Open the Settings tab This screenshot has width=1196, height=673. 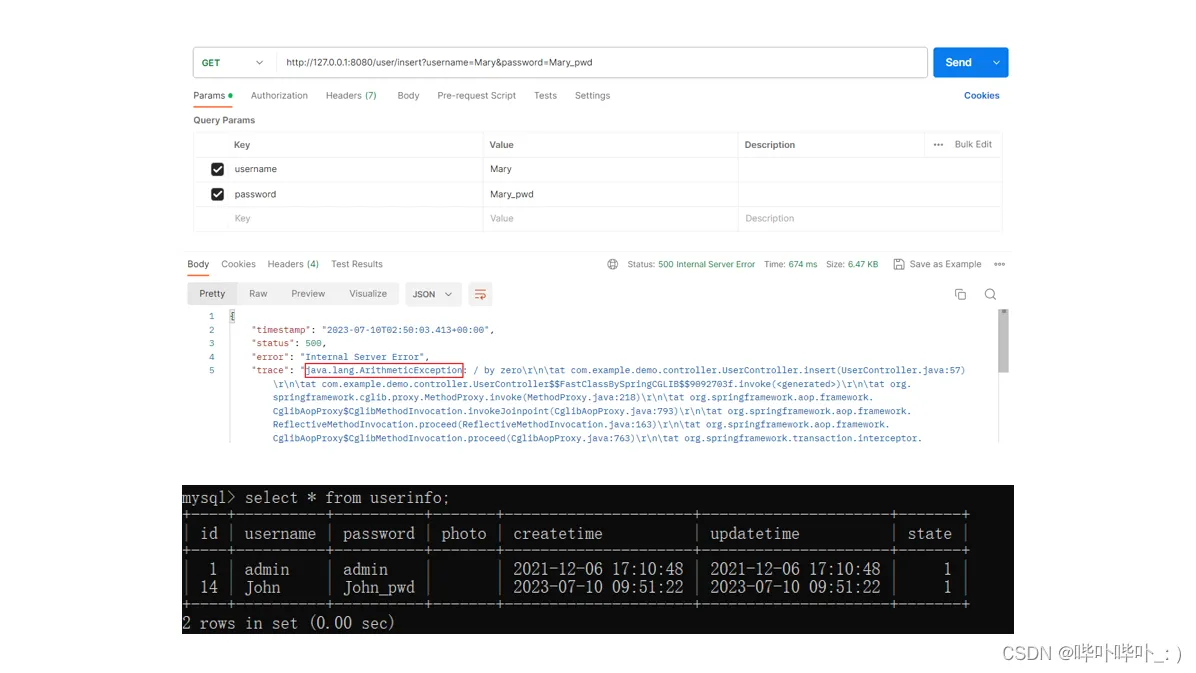[592, 95]
